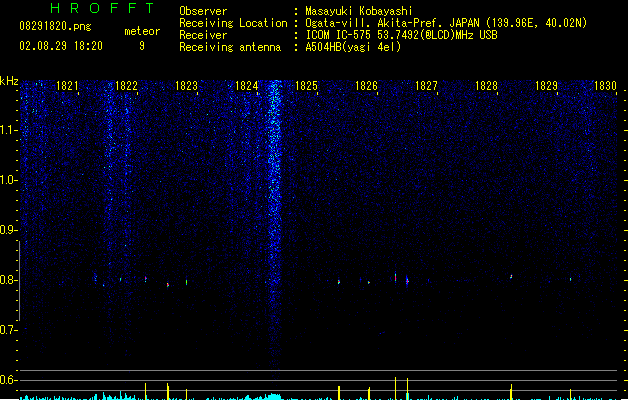Click the 1.1 kHz axis label

(9, 130)
